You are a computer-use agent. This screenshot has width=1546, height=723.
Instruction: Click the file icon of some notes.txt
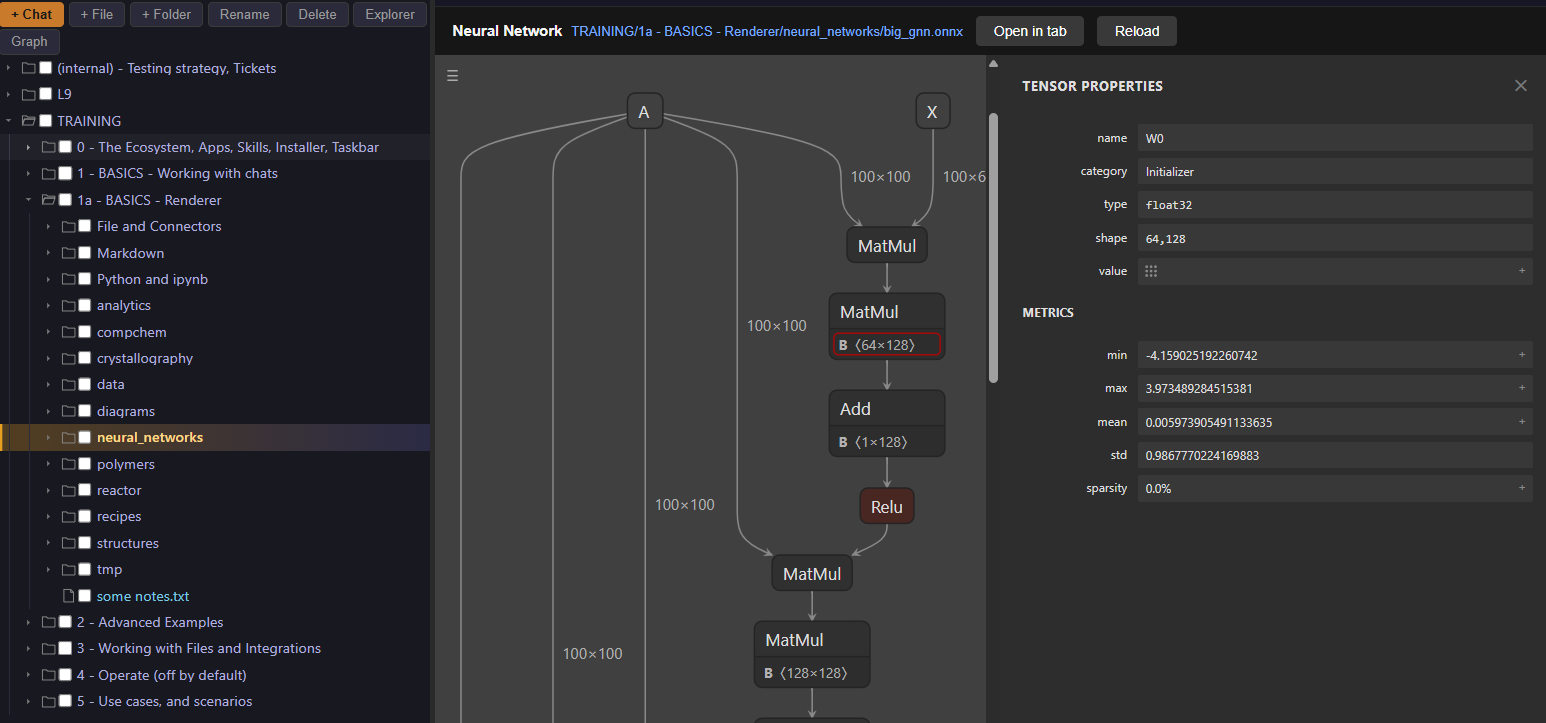[x=69, y=596]
